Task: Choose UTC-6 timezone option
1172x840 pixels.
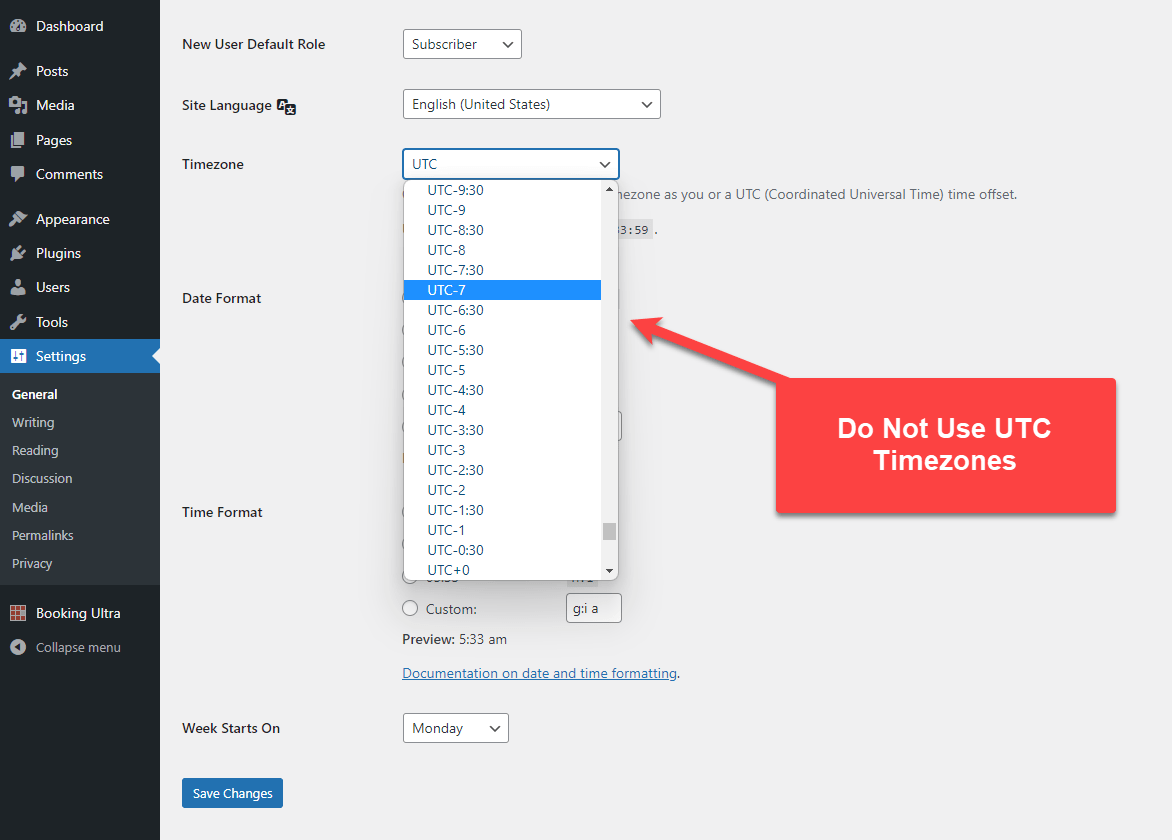Action: [x=502, y=330]
